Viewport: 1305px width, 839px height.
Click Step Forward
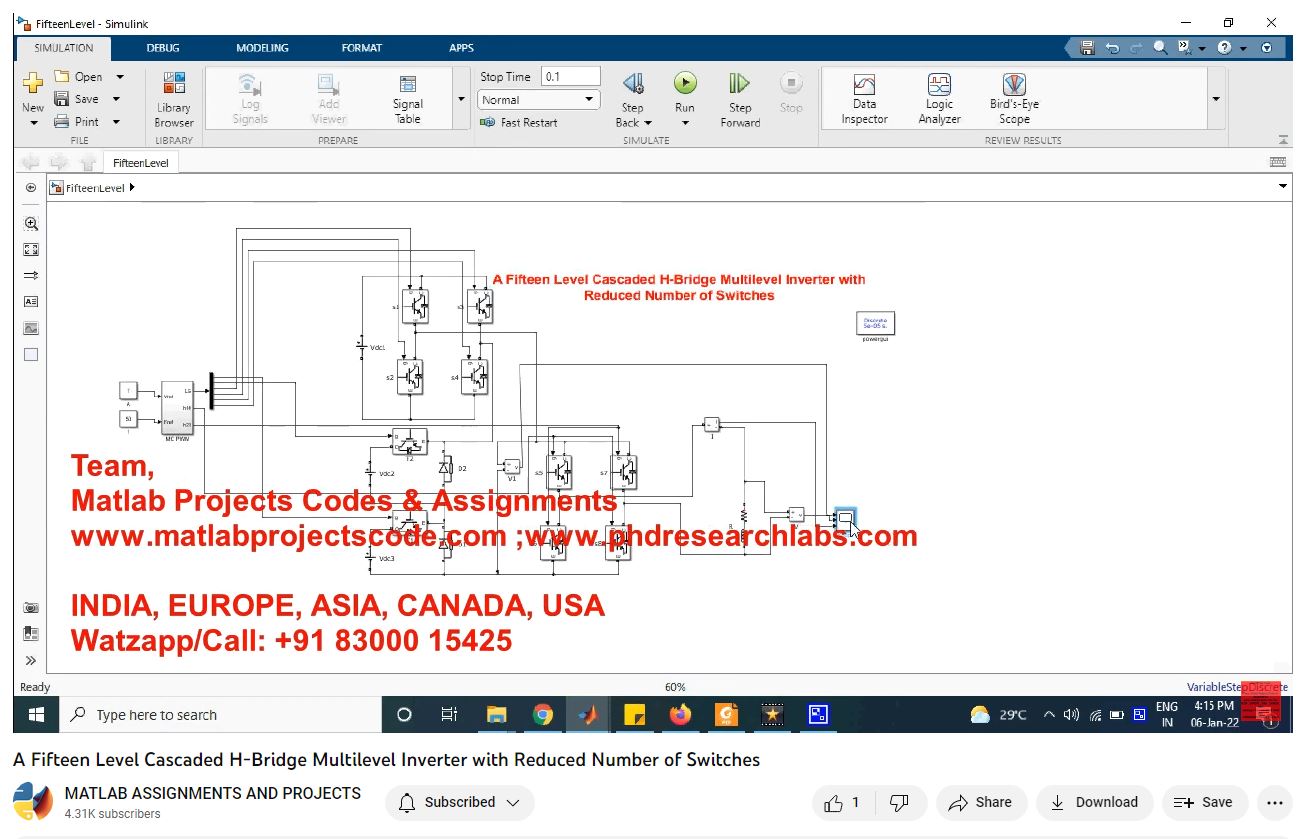(740, 99)
